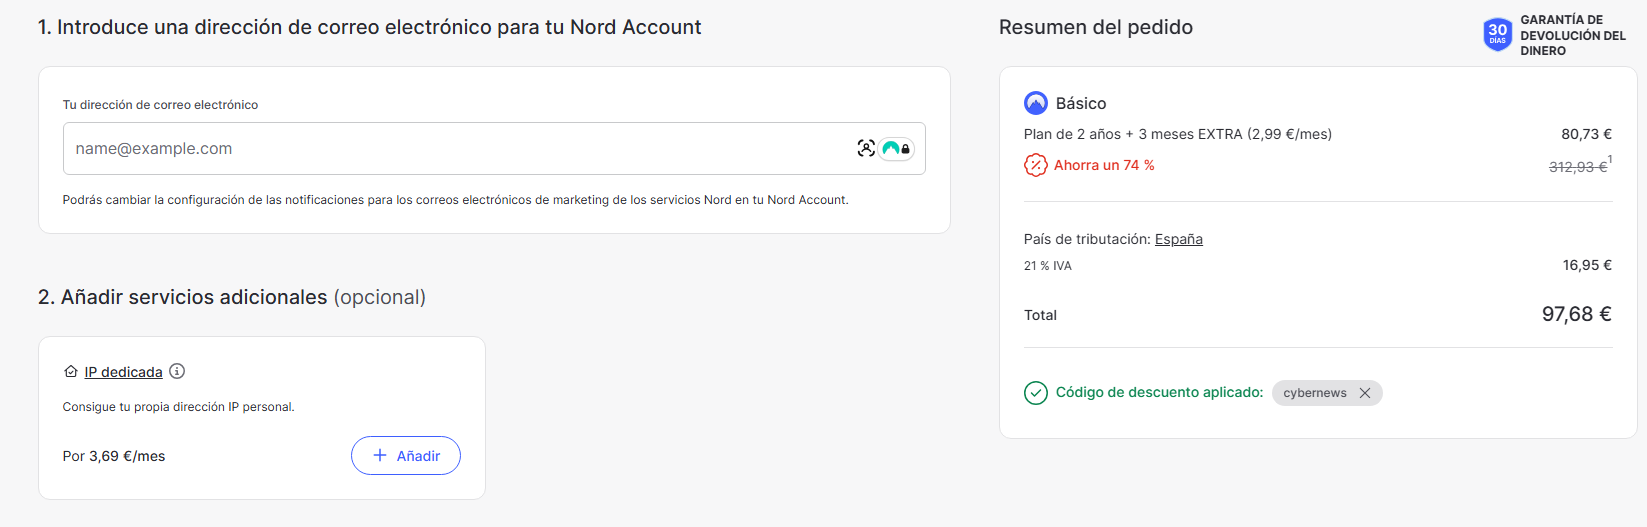This screenshot has height=527, width=1647.
Task: Click the 'Resumen del pedido' heading
Action: [x=1096, y=27]
